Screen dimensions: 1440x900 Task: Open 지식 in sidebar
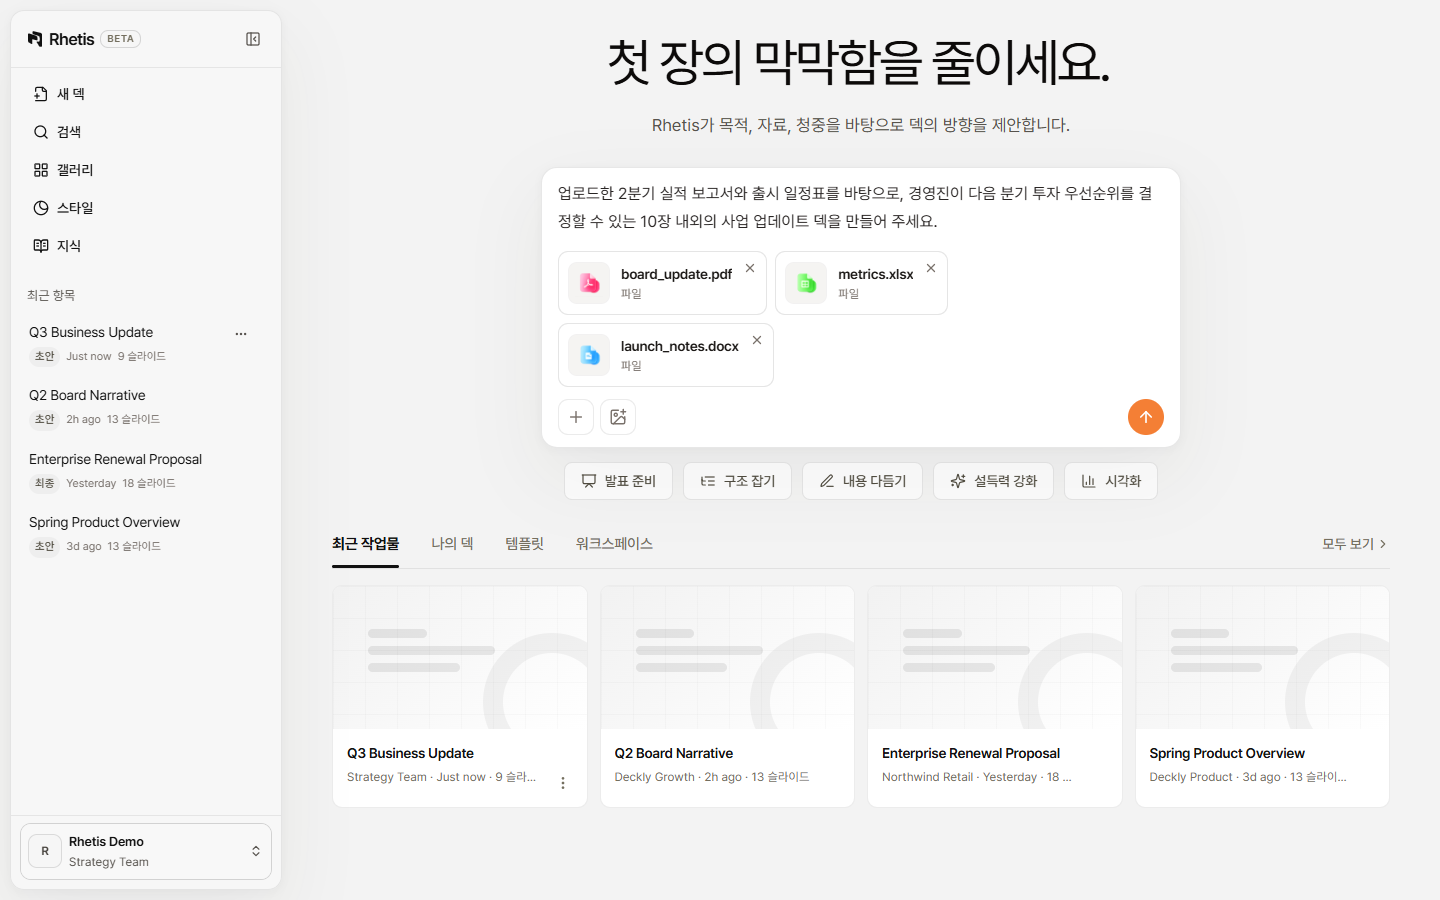point(146,246)
